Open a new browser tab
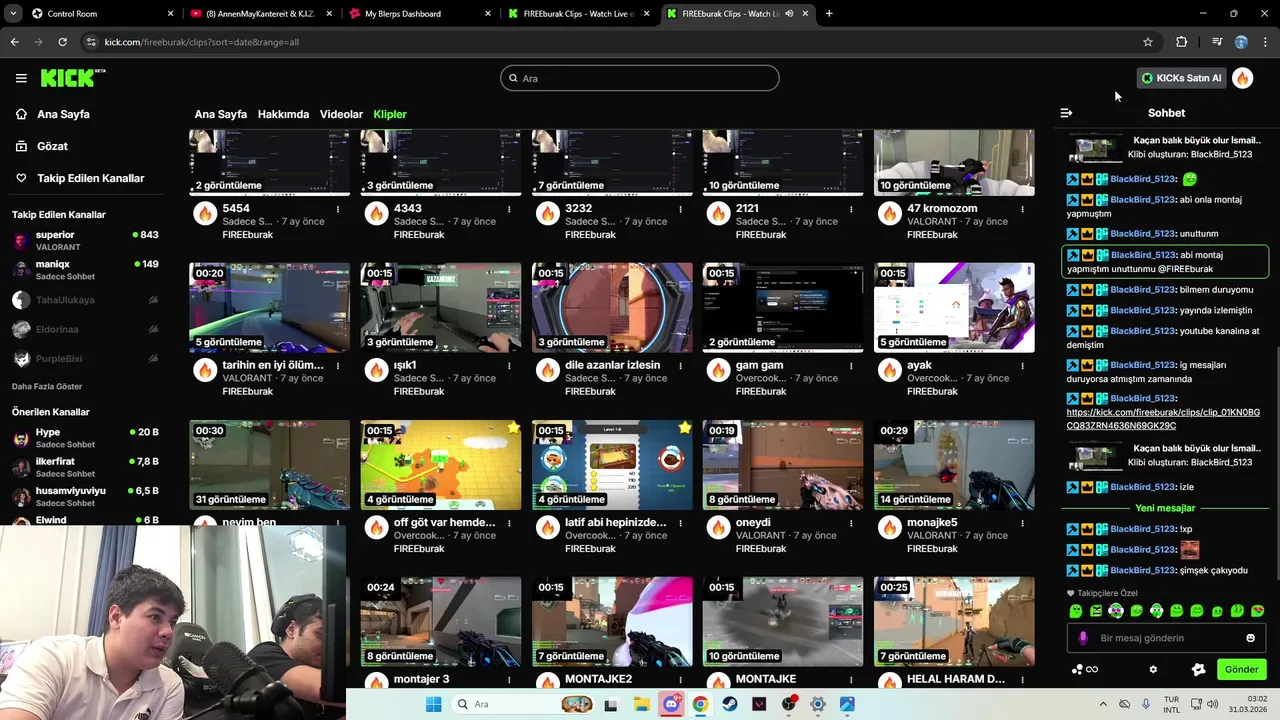The height and width of the screenshot is (720, 1280). (829, 14)
